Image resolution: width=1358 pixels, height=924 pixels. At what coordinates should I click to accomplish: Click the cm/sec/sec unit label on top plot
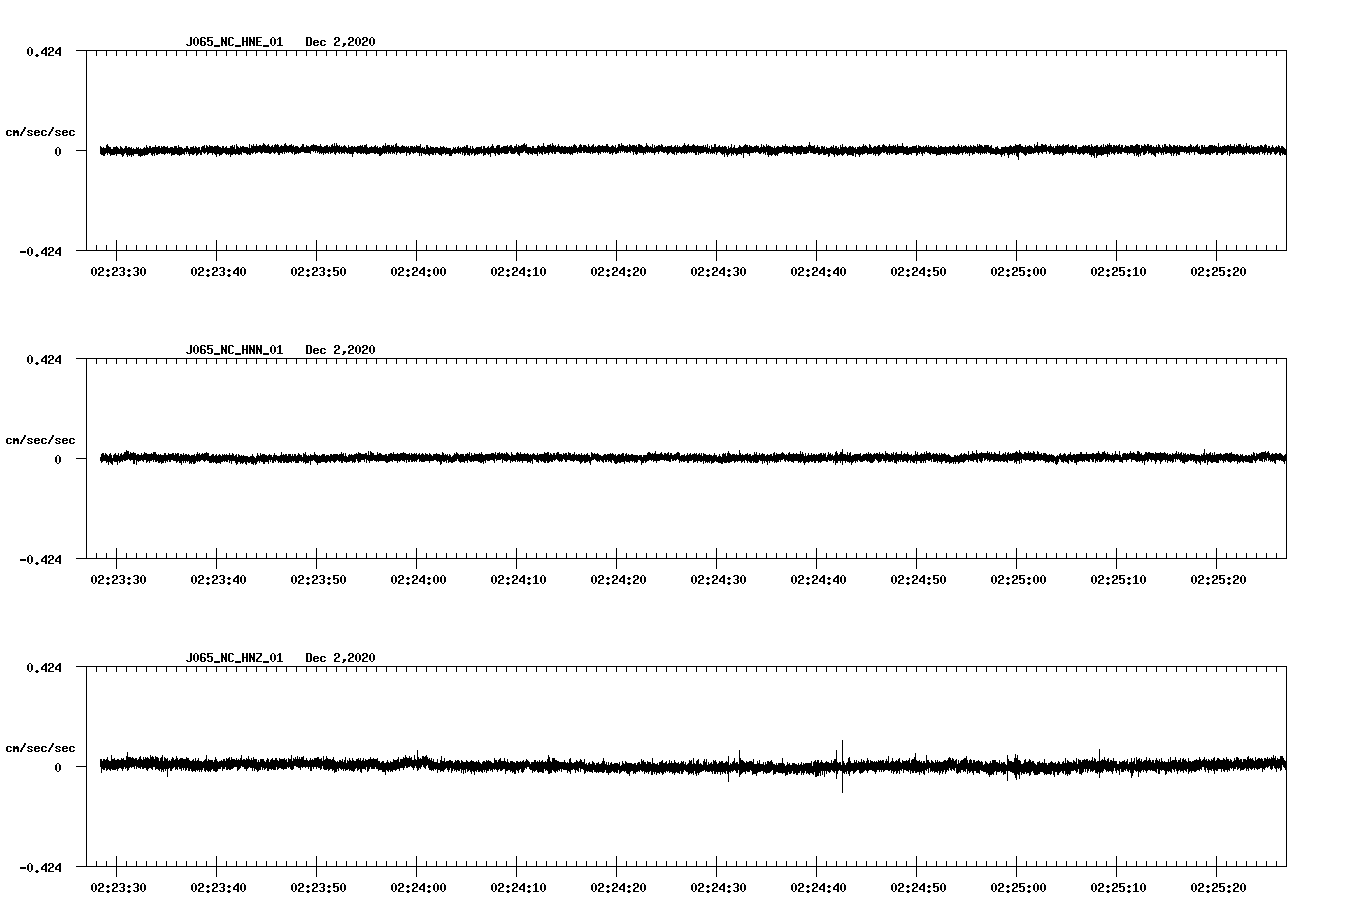pyautogui.click(x=41, y=132)
